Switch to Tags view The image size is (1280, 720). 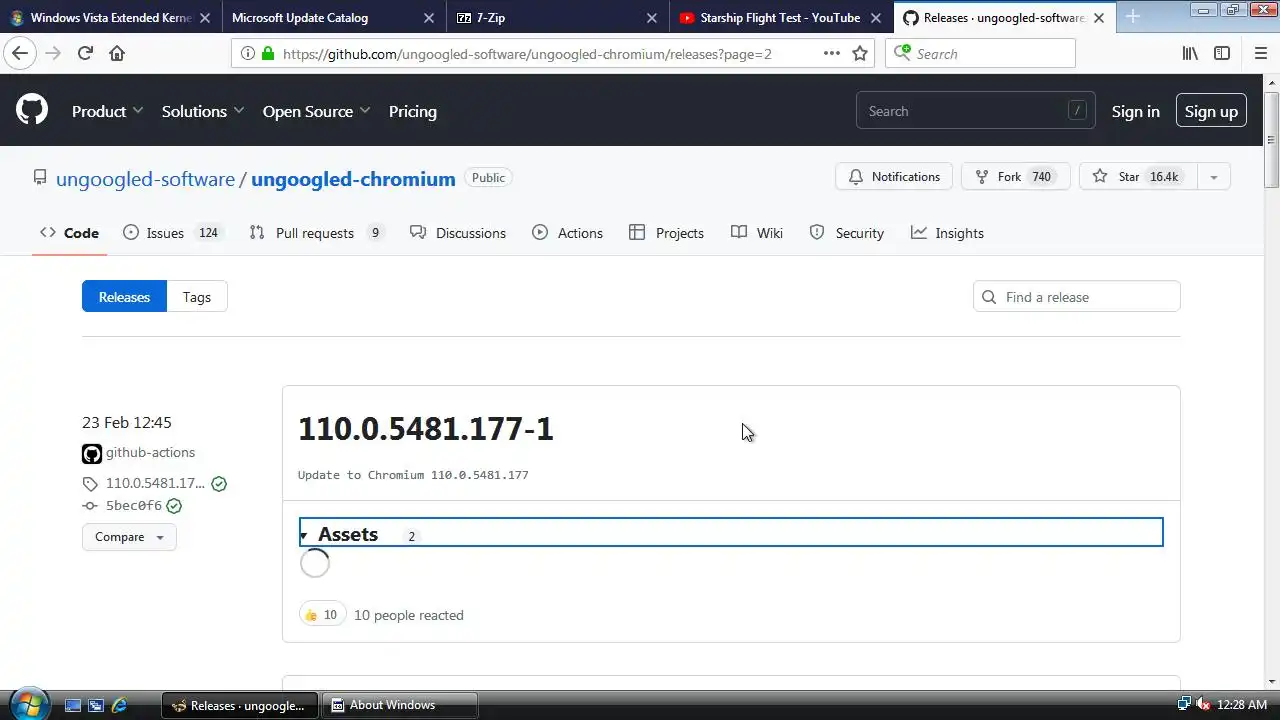[197, 297]
